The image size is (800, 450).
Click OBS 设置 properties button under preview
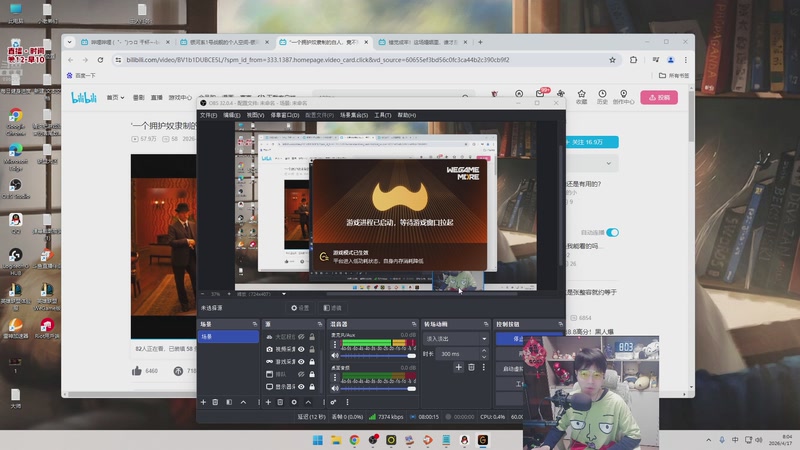(300, 308)
